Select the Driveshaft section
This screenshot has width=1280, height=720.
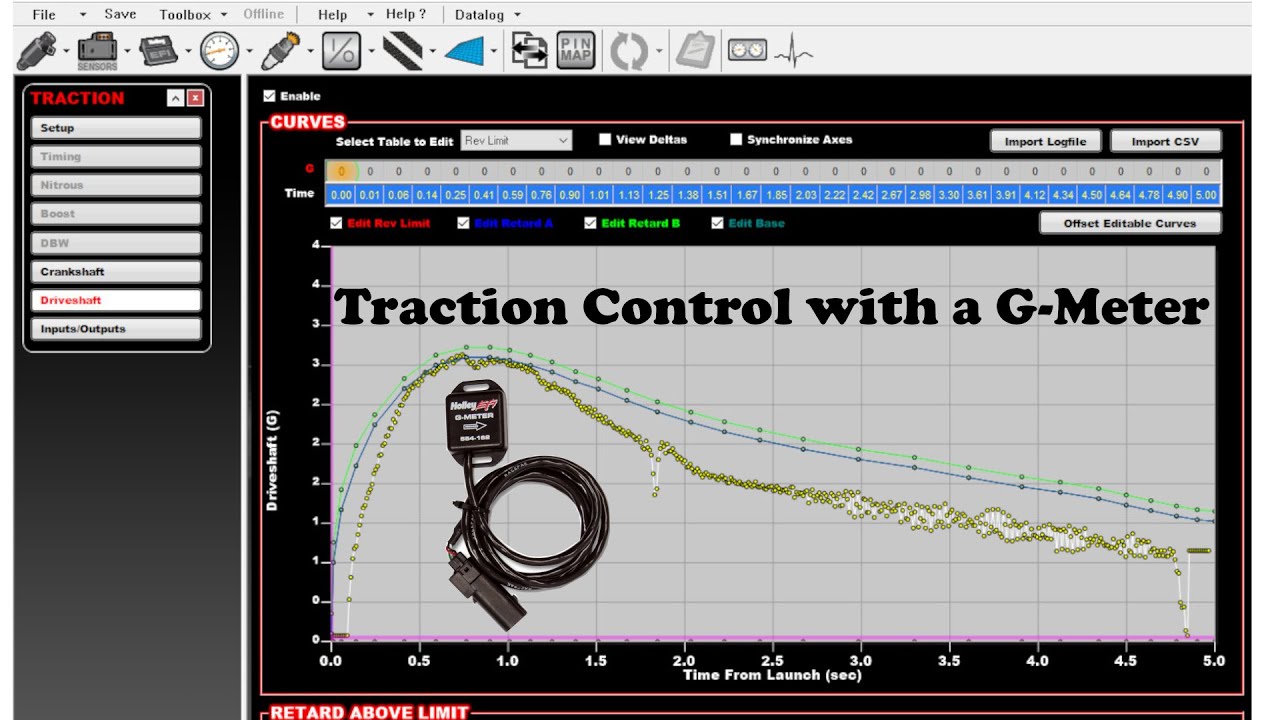pos(116,300)
